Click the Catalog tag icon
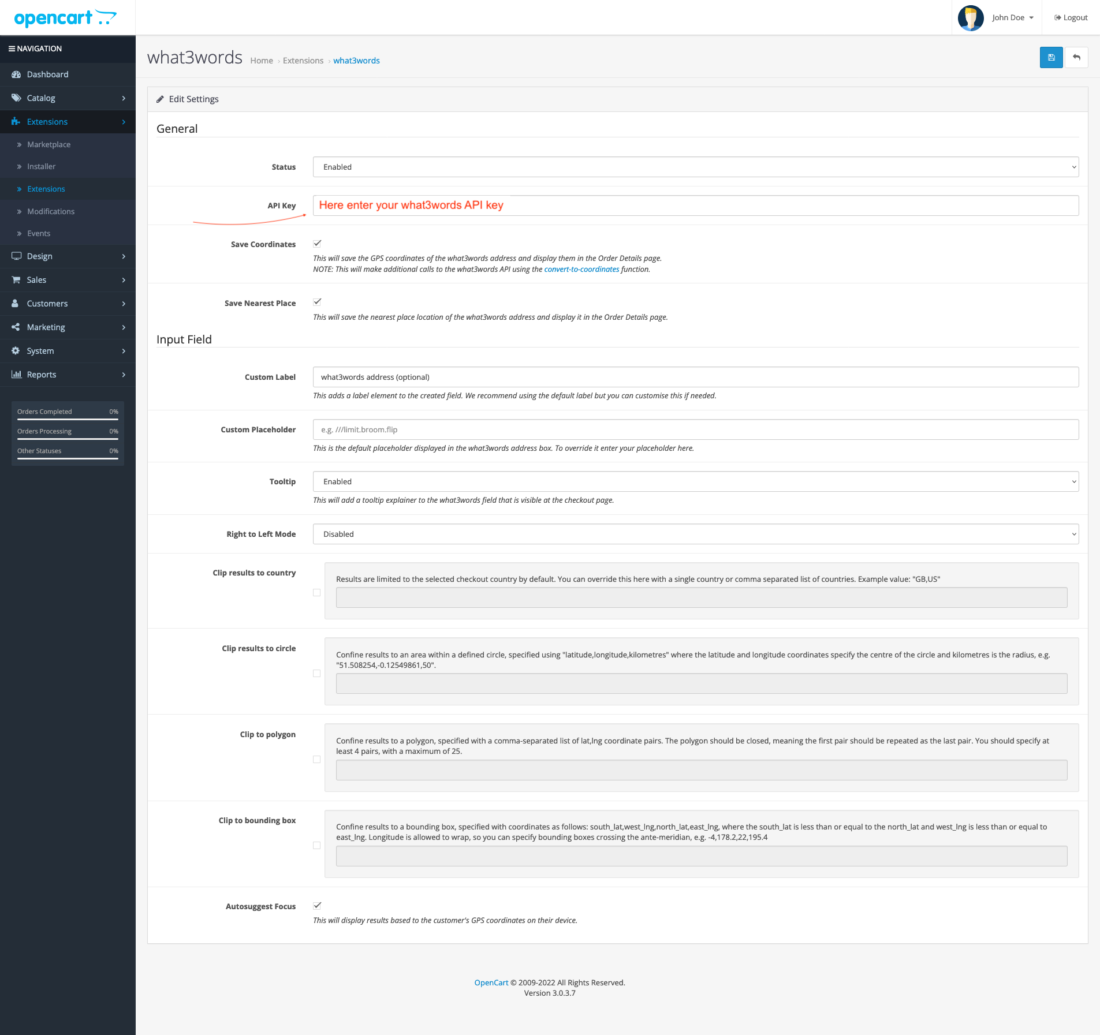Screen dimensions: 1100x1035 tap(15, 98)
